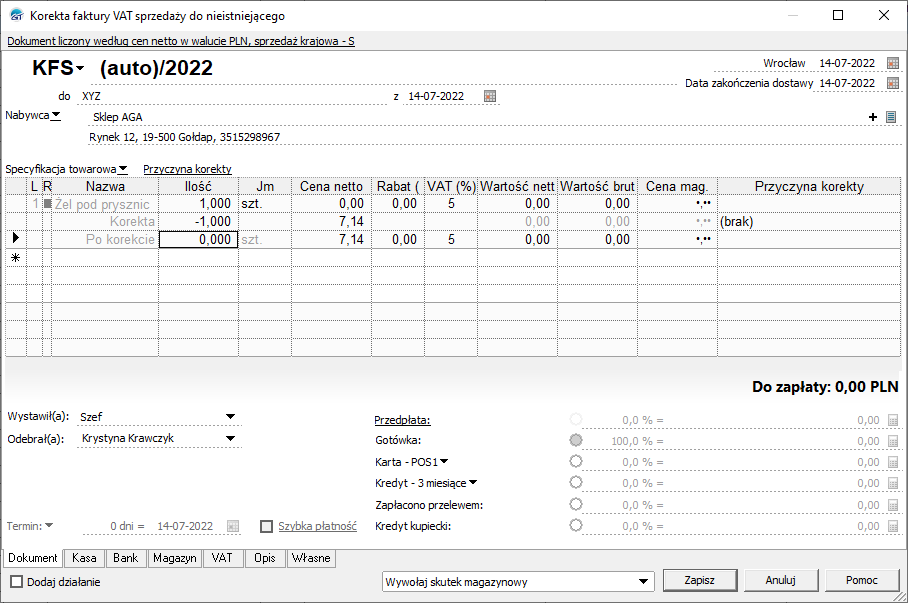Click the Cena netto column header
This screenshot has width=908, height=603.
point(331,186)
